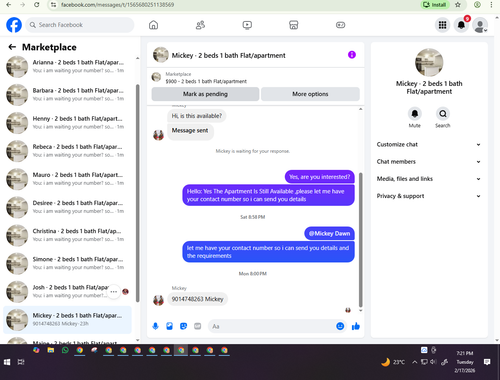Screen dimensions: 500x380
Task: Open the grid Menu icon
Action: click(442, 25)
